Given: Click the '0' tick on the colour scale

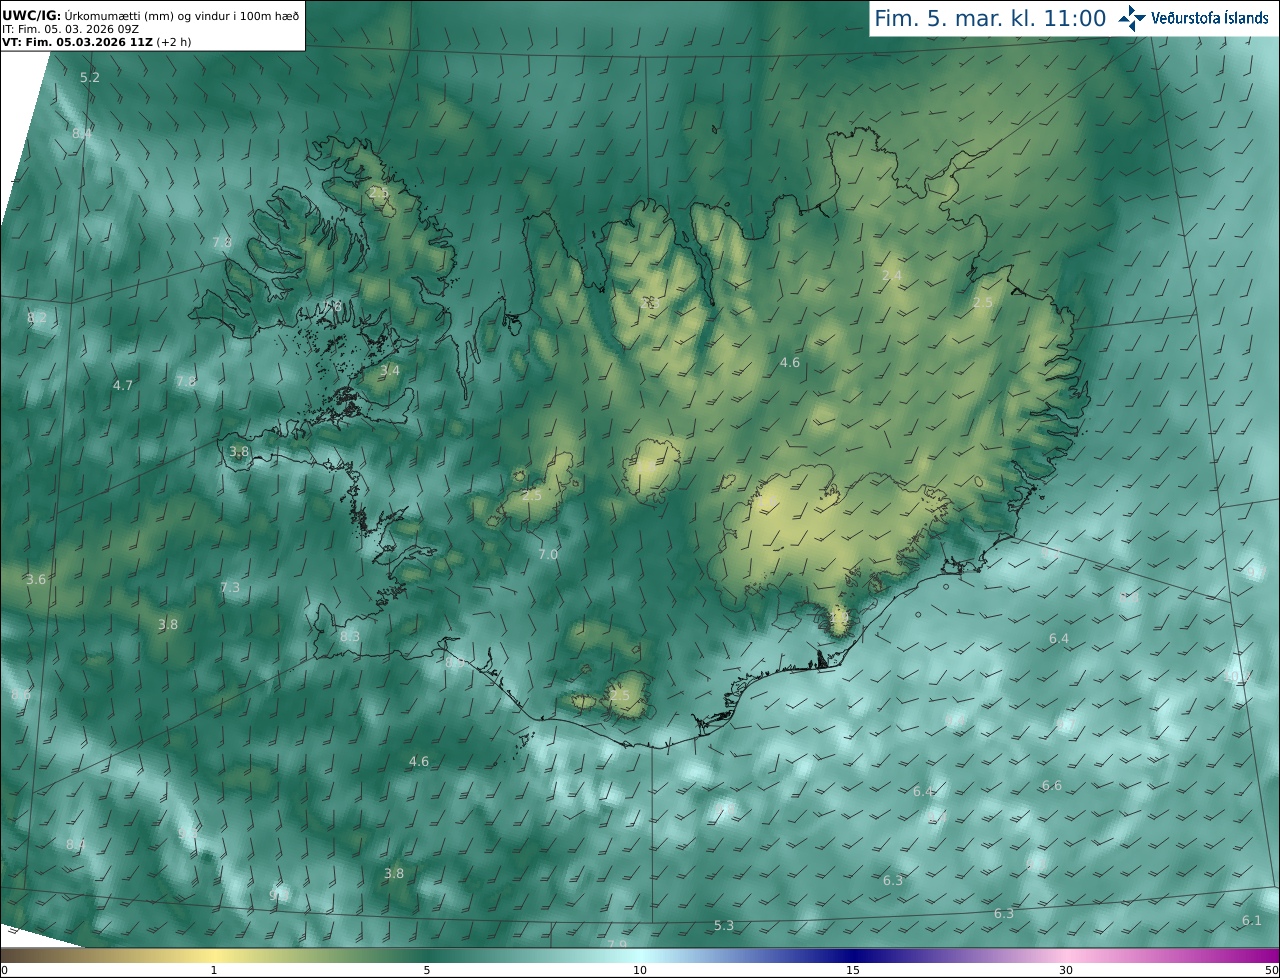Looking at the screenshot, I should click(4, 970).
